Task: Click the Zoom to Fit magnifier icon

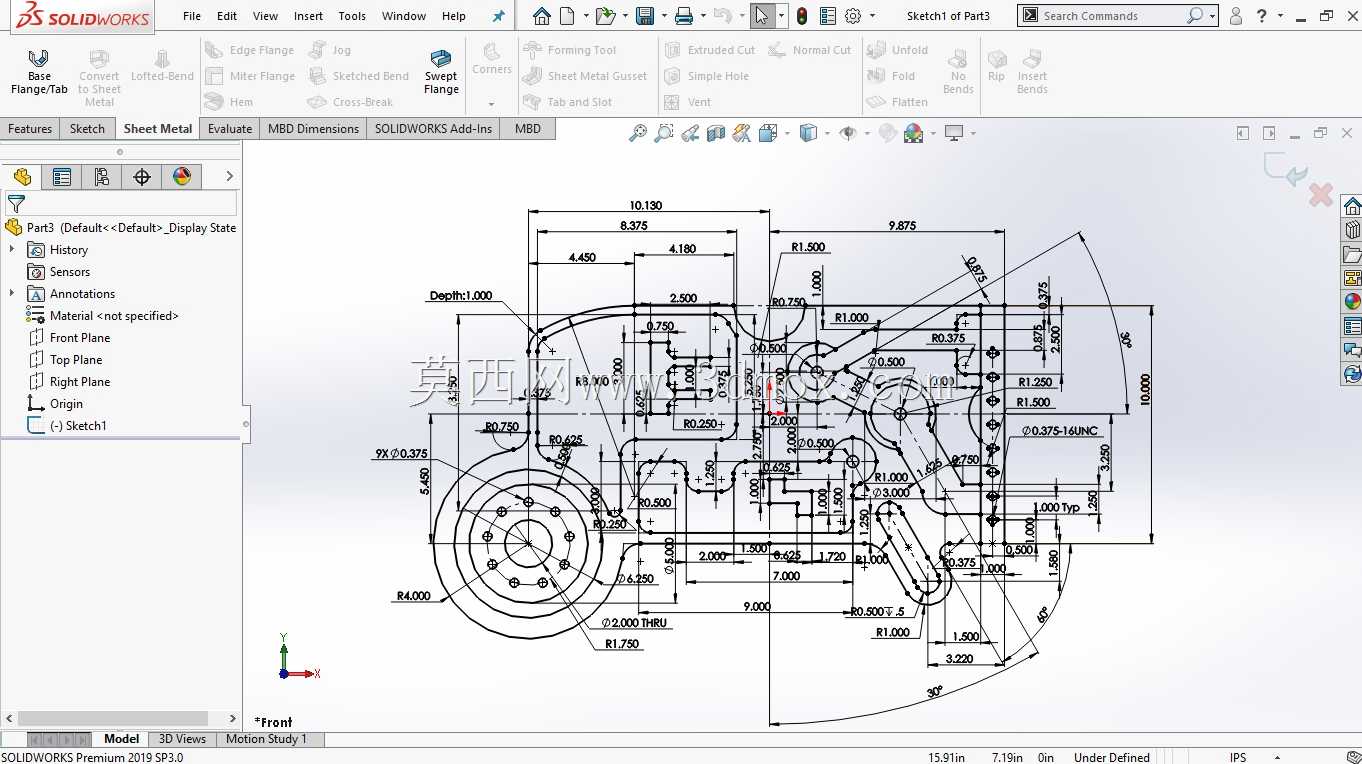Action: coord(637,133)
